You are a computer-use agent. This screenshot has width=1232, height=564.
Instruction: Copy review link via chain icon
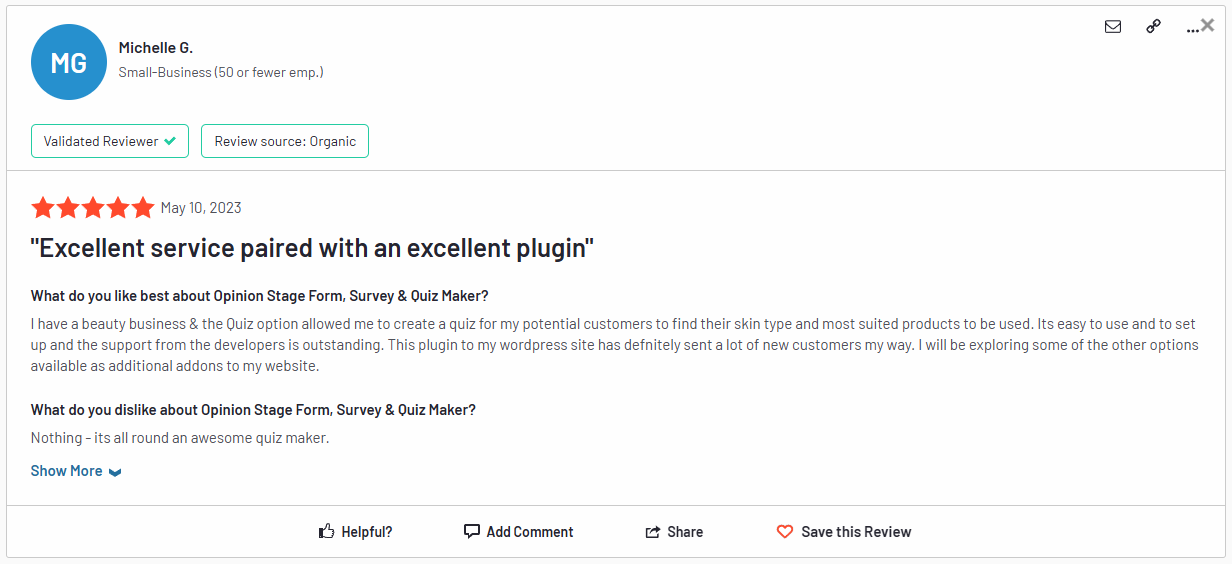1153,27
